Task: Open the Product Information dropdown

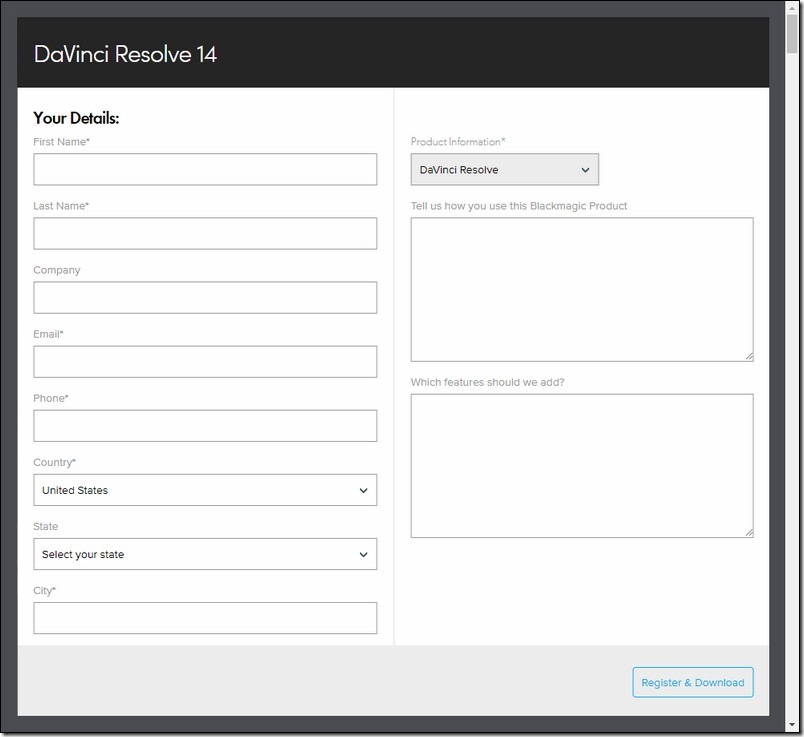Action: [x=505, y=169]
